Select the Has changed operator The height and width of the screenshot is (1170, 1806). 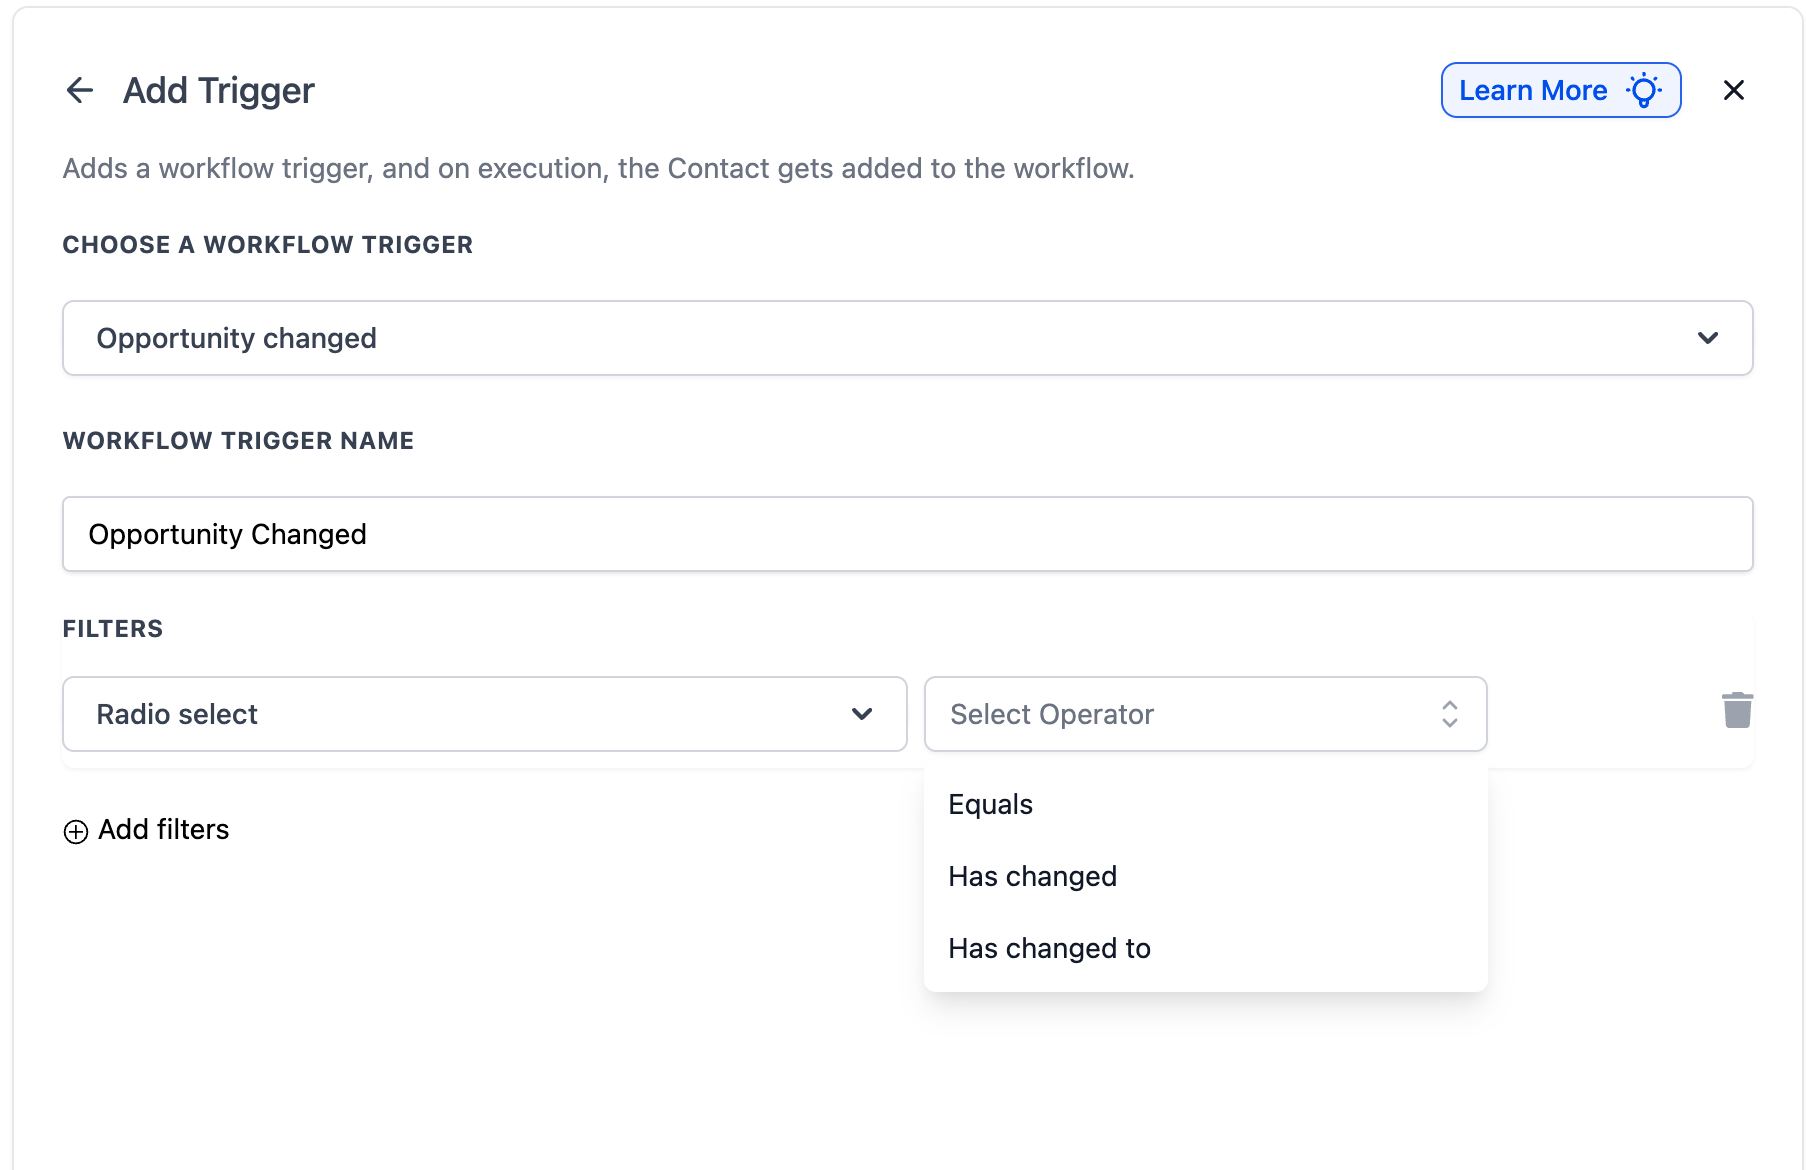[1033, 877]
